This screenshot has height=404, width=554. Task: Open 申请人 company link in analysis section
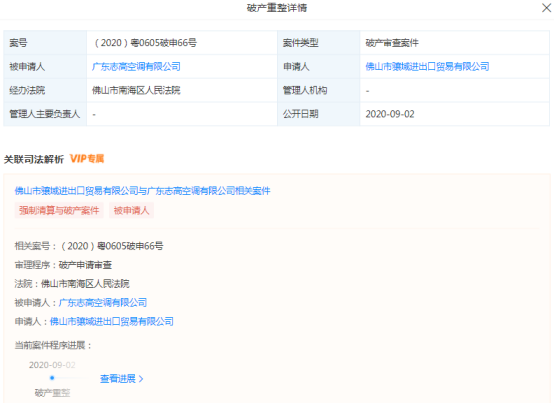[x=112, y=322]
